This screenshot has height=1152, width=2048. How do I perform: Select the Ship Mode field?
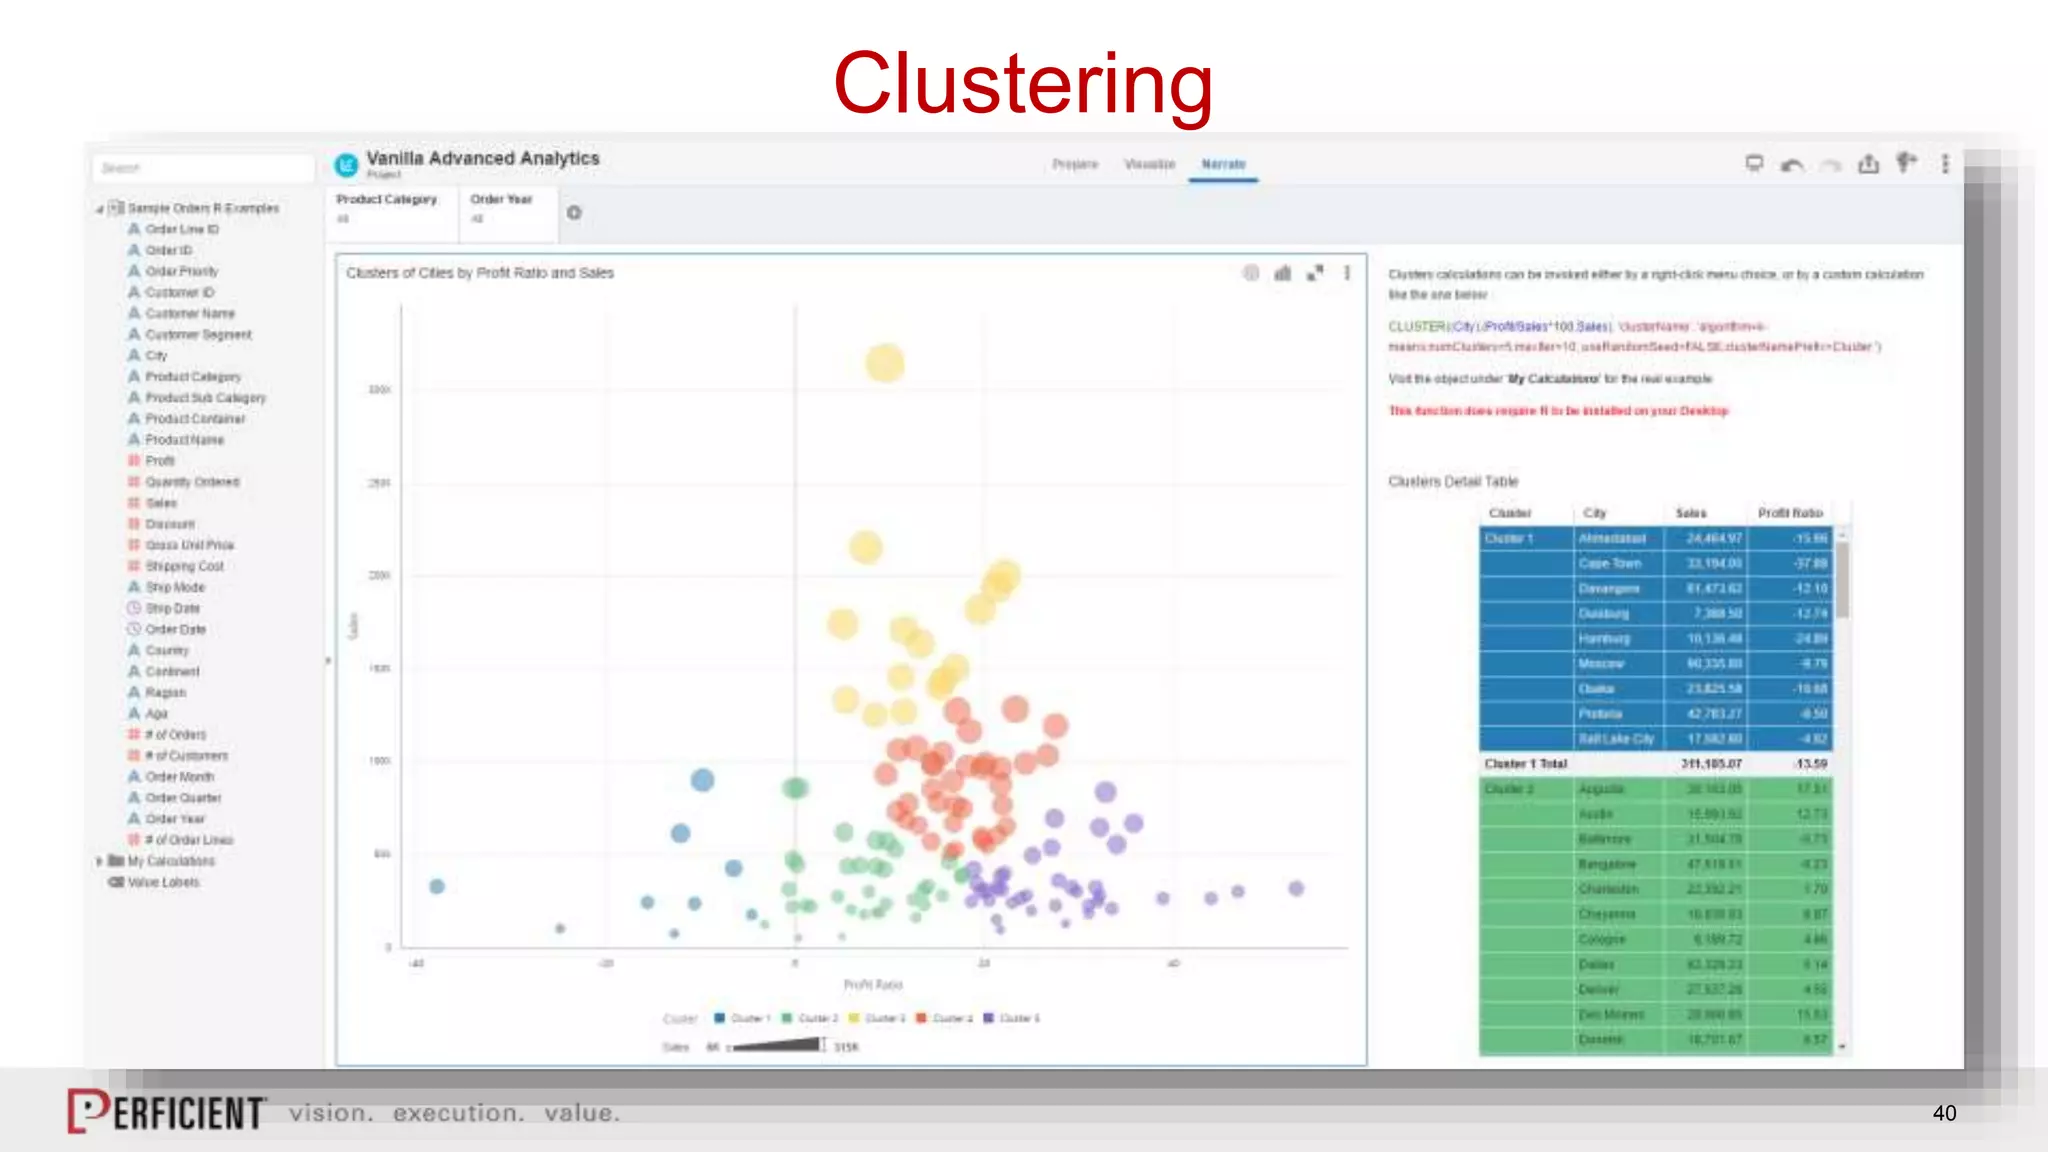click(175, 586)
